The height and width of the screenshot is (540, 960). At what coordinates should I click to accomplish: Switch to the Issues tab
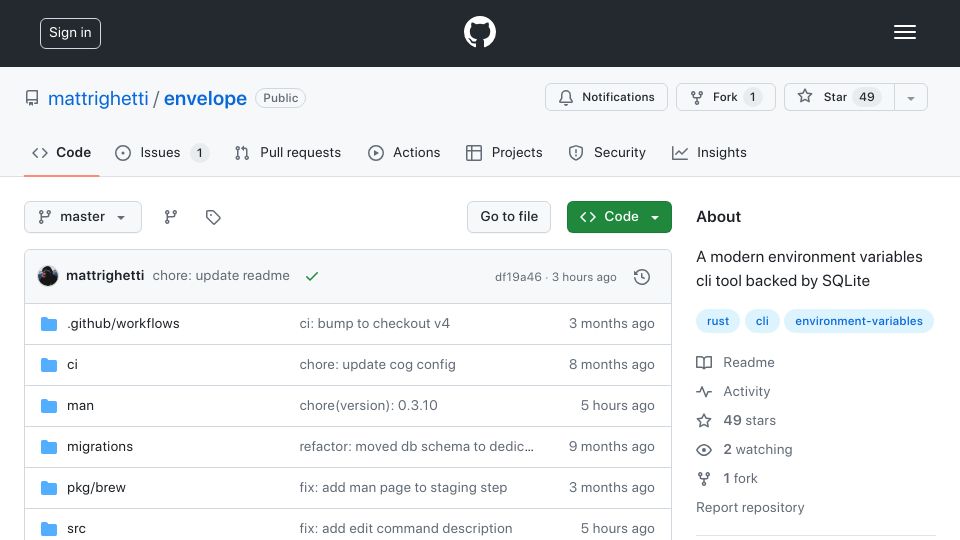click(162, 152)
